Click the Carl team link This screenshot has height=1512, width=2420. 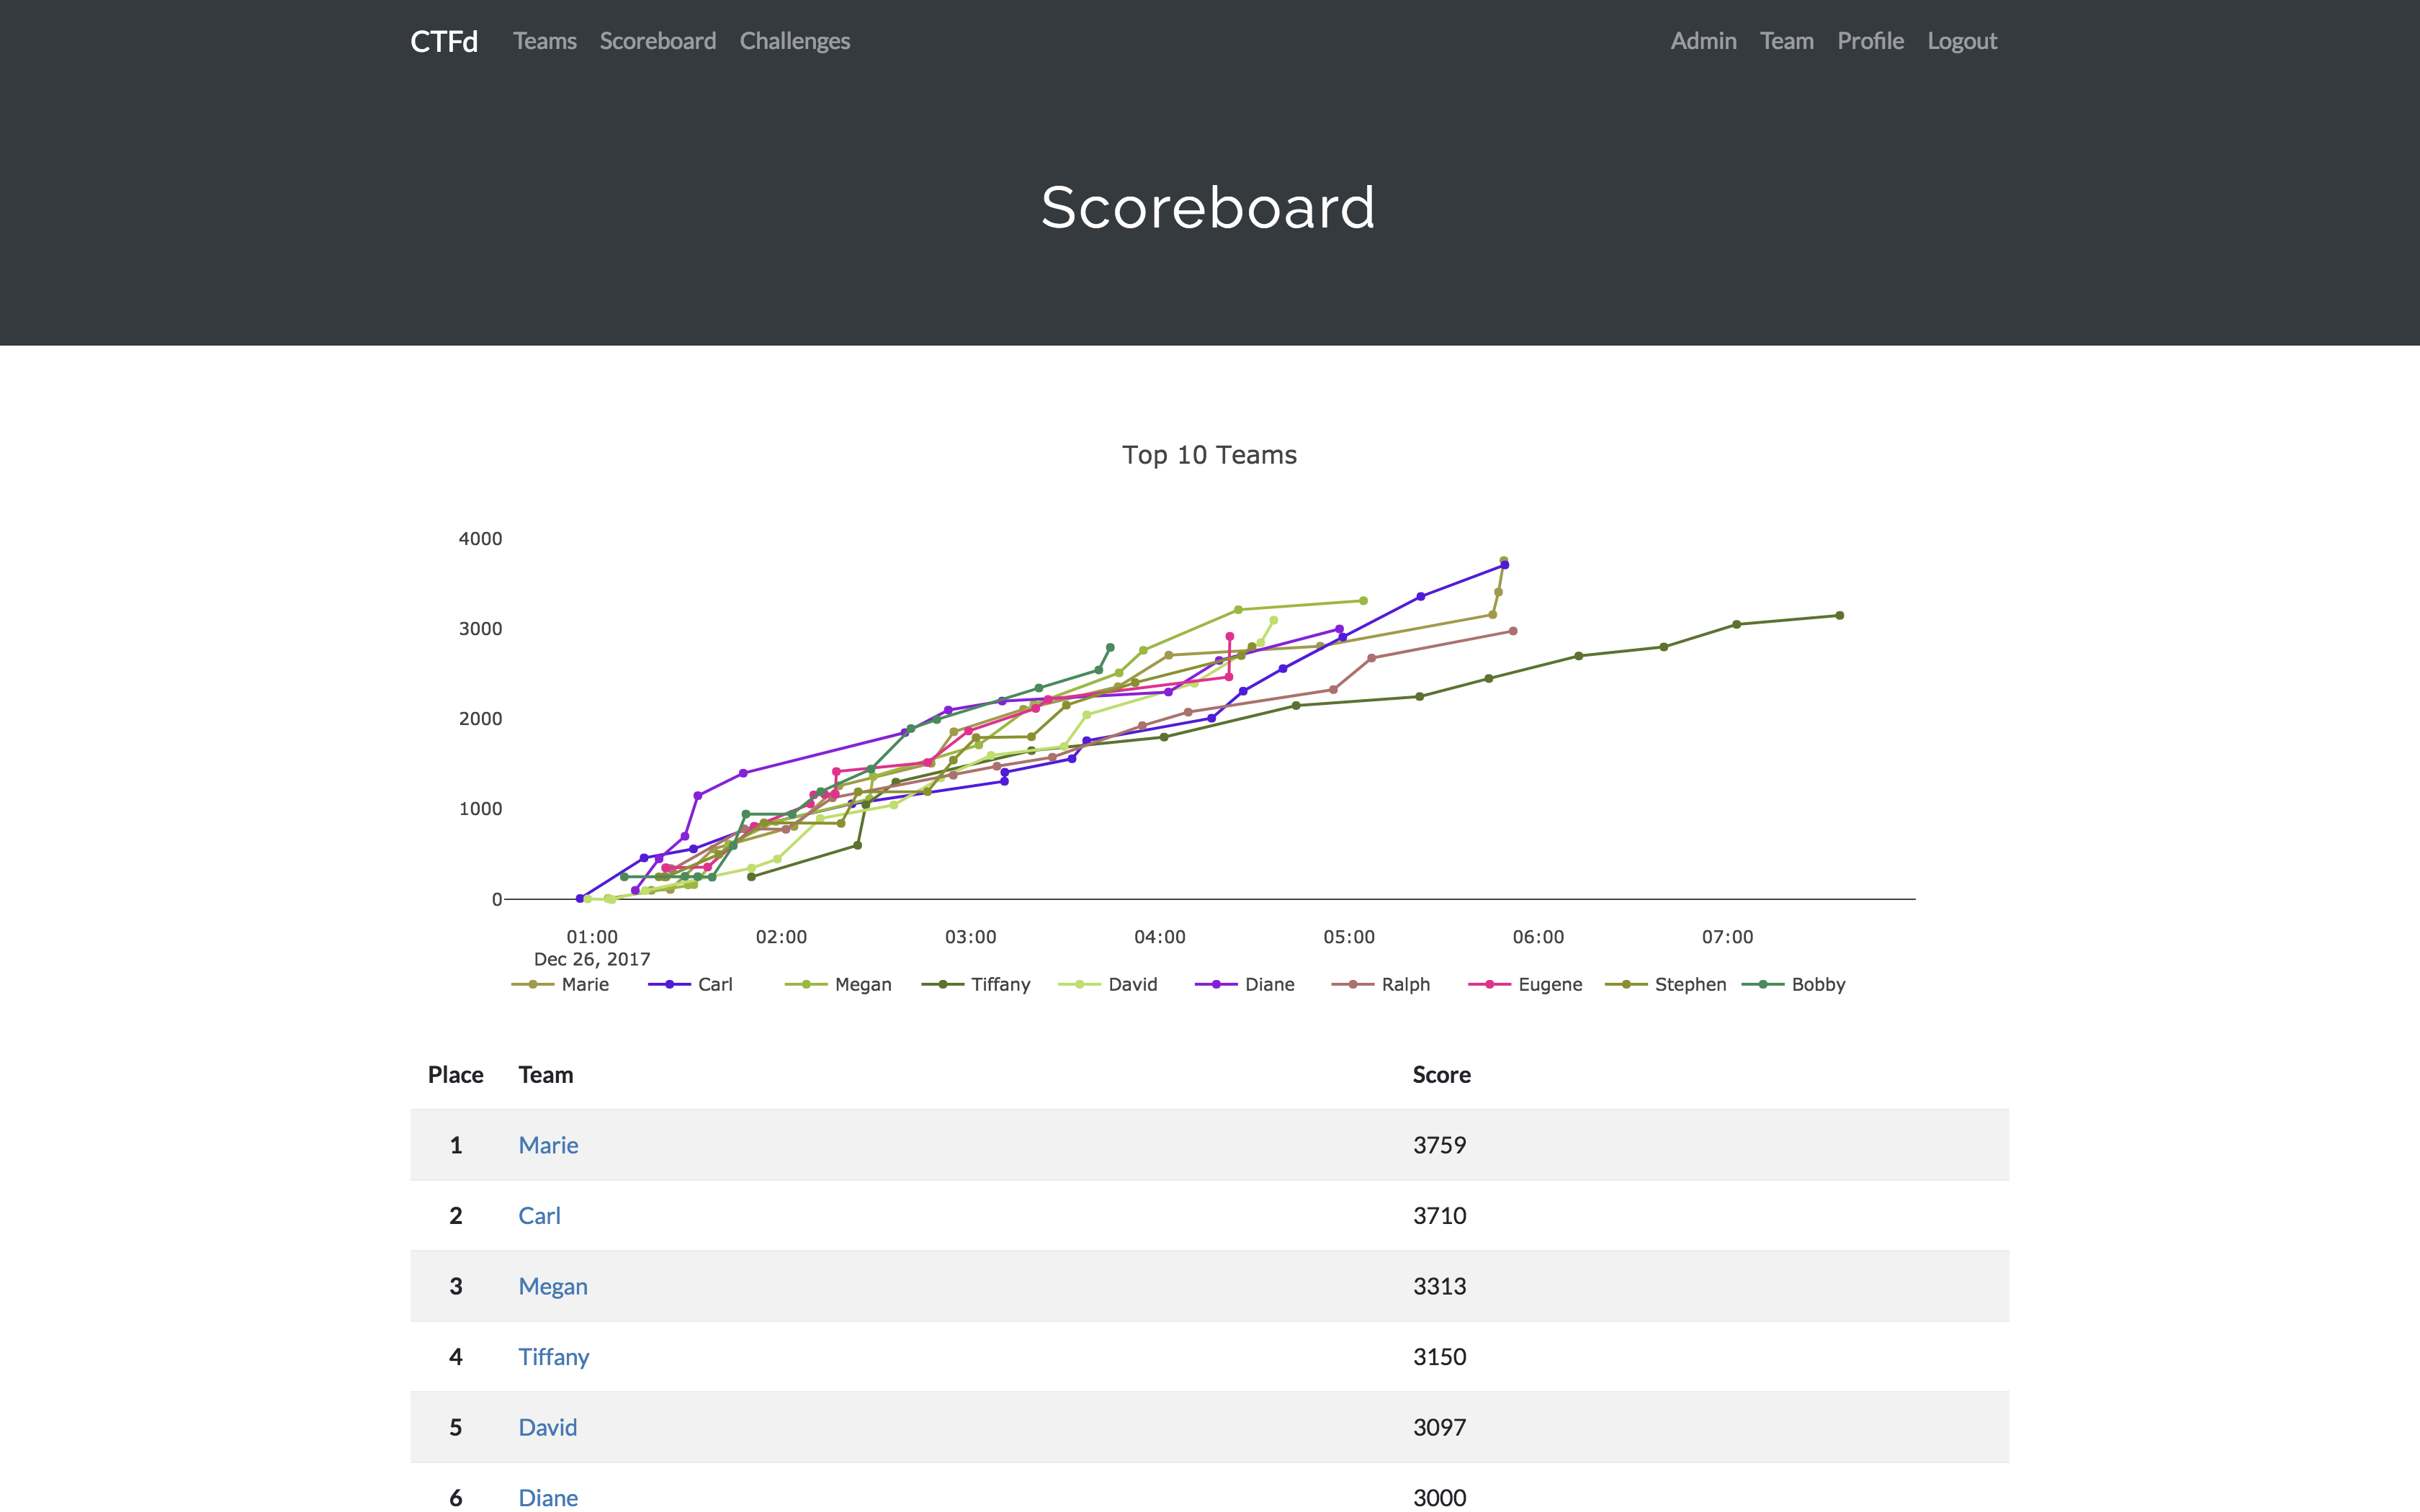pos(538,1214)
